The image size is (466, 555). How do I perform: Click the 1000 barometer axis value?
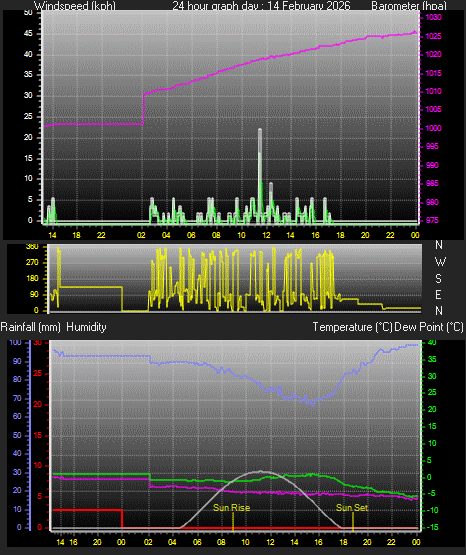point(433,128)
